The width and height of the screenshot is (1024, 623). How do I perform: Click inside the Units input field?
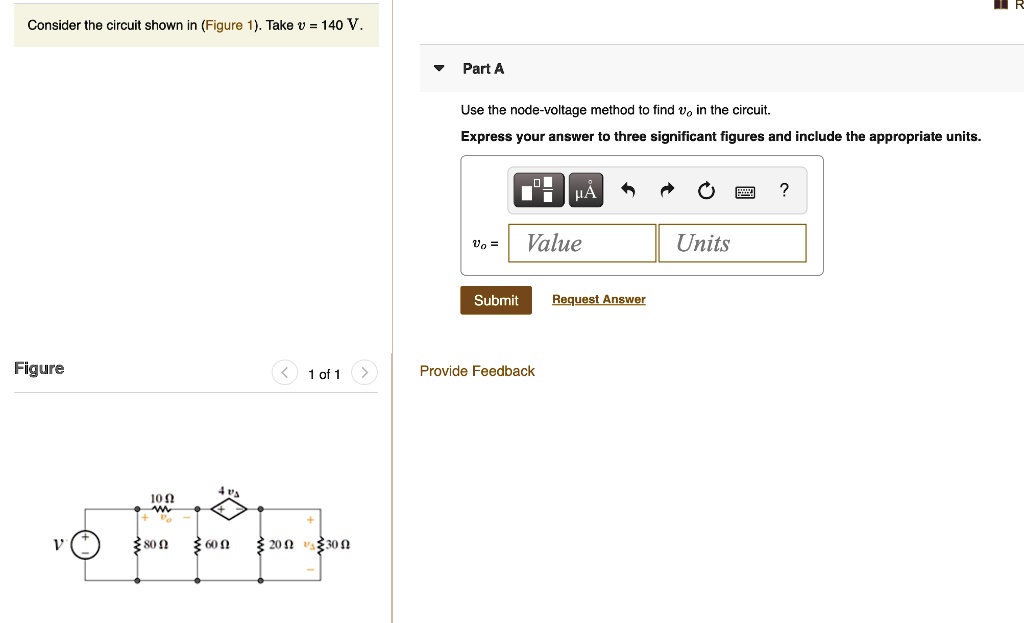click(x=732, y=242)
